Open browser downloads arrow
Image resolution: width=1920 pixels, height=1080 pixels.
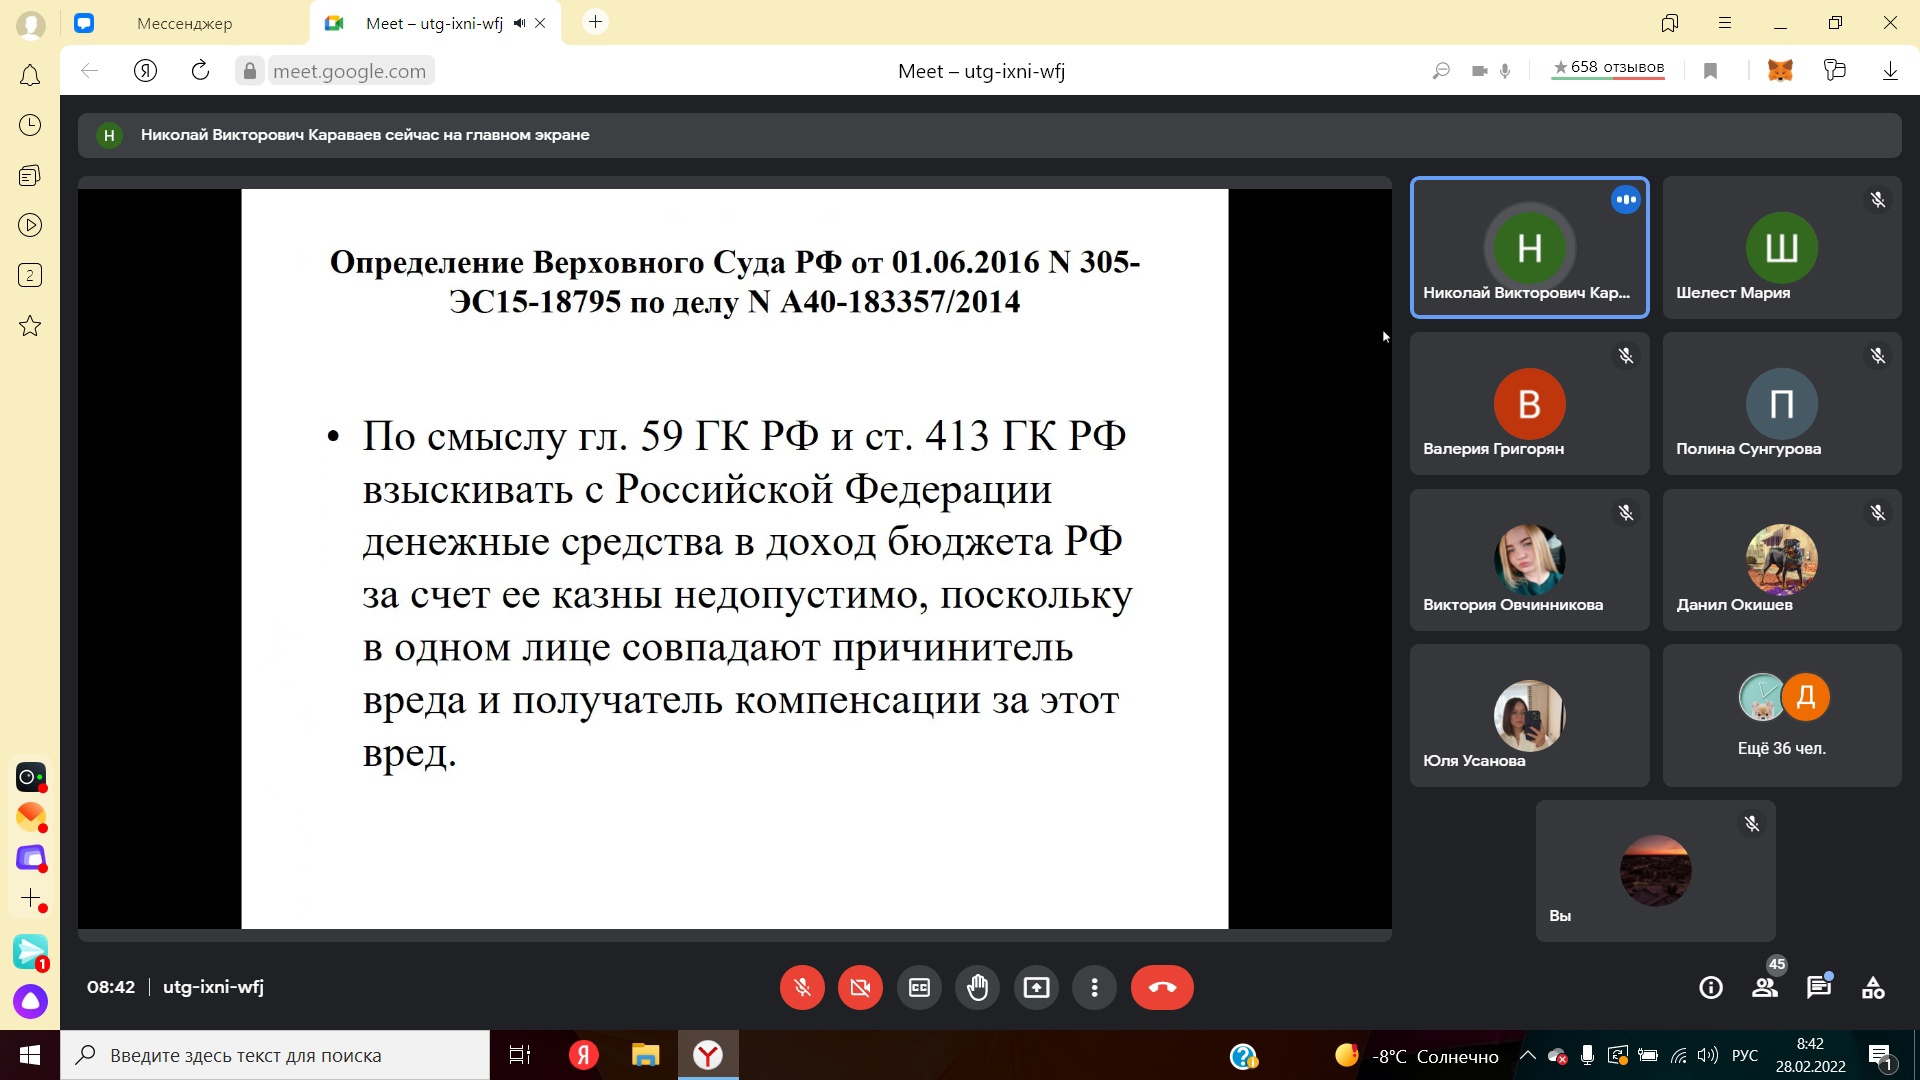1890,71
